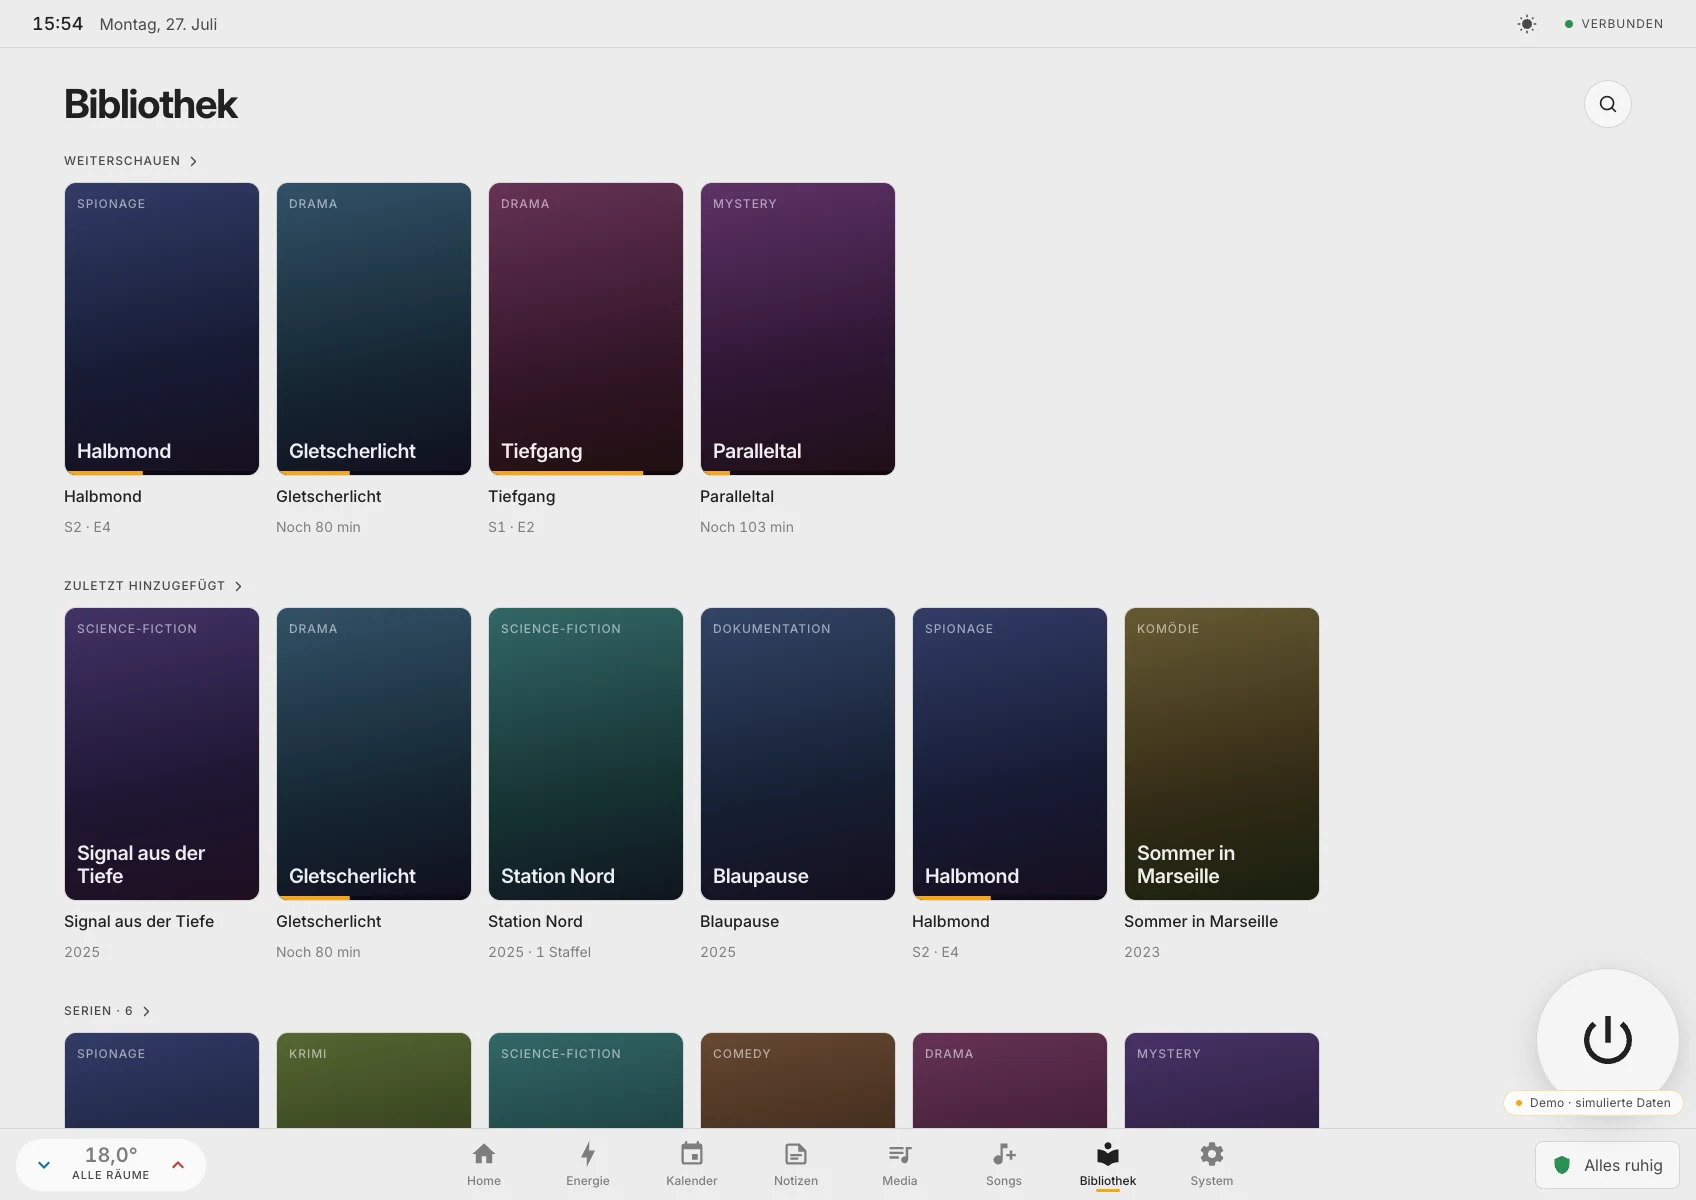Tap the large power button
Image resolution: width=1696 pixels, height=1200 pixels.
coord(1607,1039)
